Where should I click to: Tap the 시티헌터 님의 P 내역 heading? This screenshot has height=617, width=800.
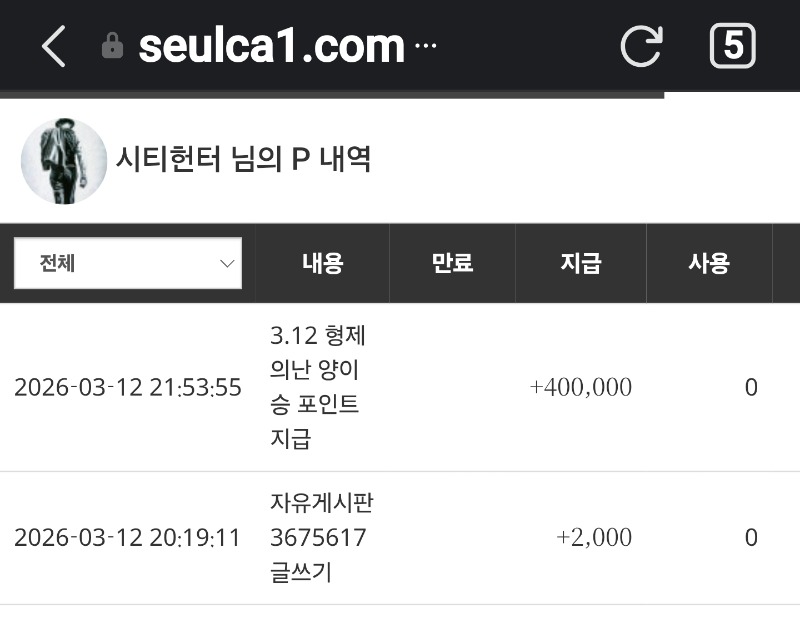[244, 159]
